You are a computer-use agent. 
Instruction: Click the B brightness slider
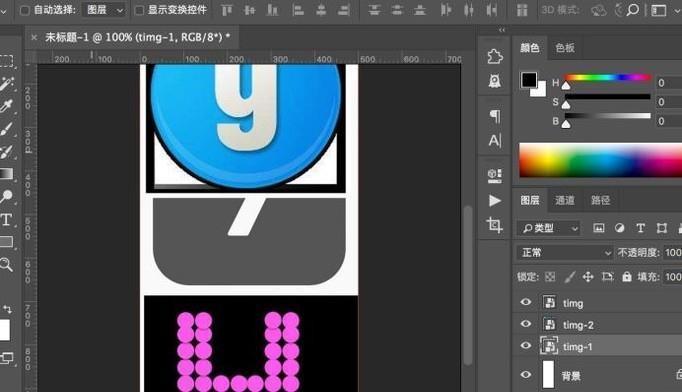608,116
